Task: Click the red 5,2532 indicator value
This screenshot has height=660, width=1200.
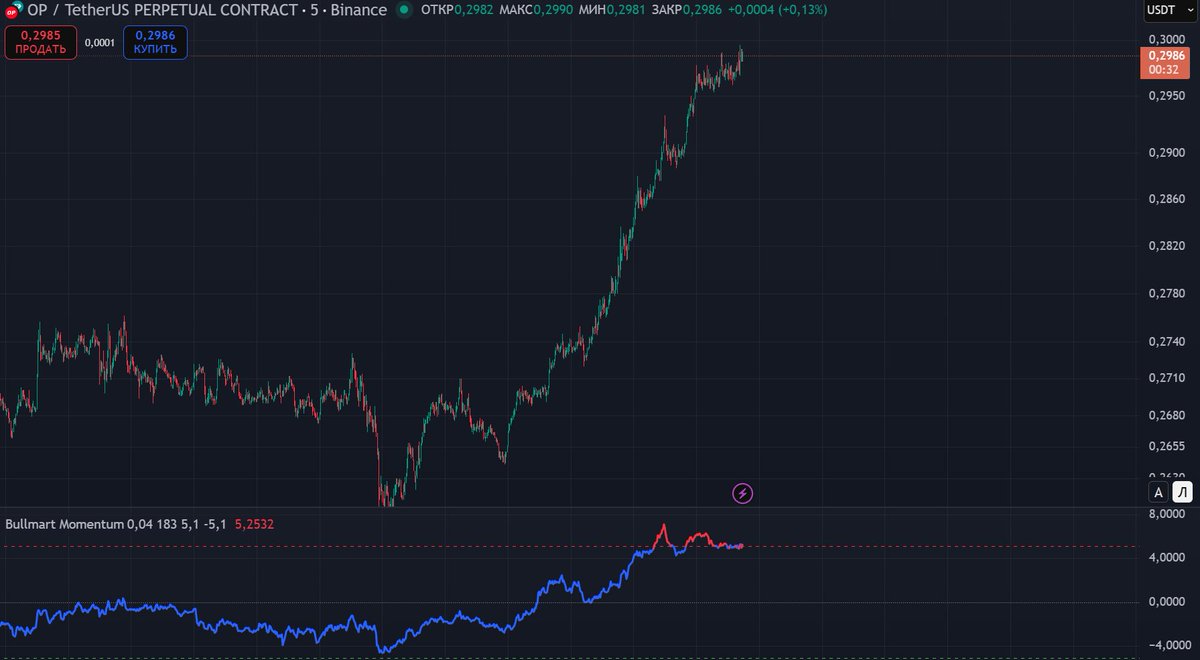Action: (254, 524)
